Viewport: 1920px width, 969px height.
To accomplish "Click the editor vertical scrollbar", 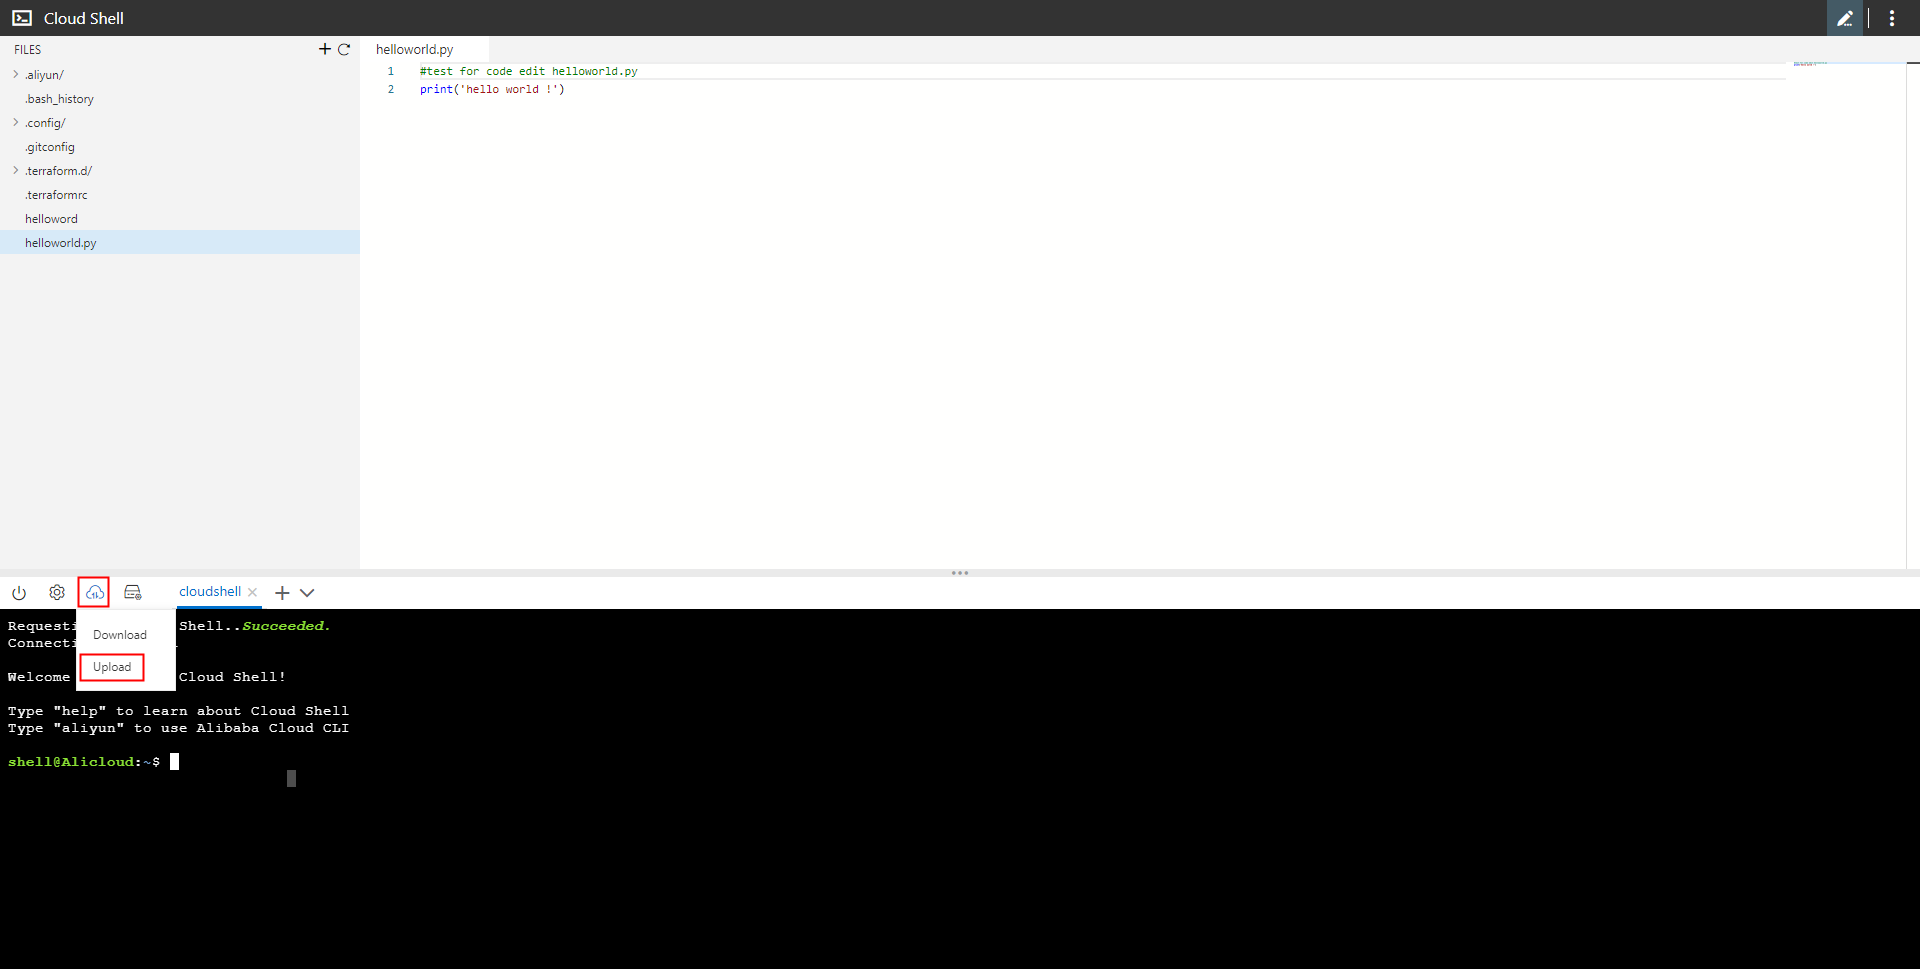I will [x=1913, y=316].
